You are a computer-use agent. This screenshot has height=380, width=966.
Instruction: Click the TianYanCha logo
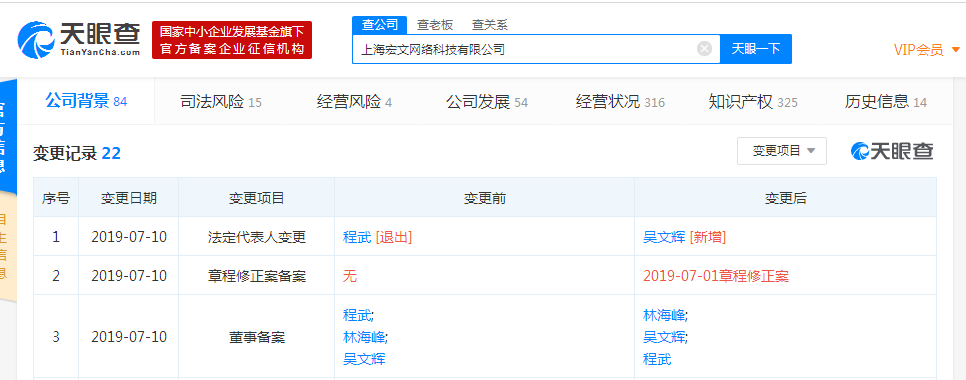coord(79,41)
